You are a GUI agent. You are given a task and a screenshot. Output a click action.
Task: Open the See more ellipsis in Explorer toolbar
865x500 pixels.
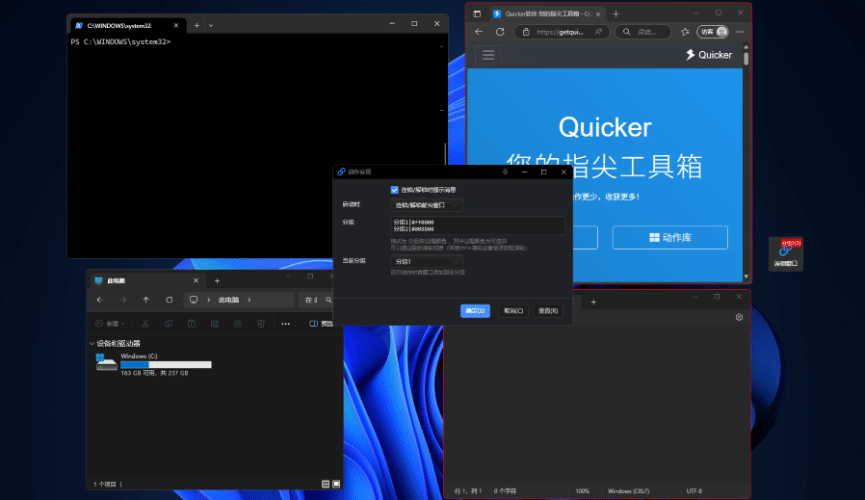point(285,323)
